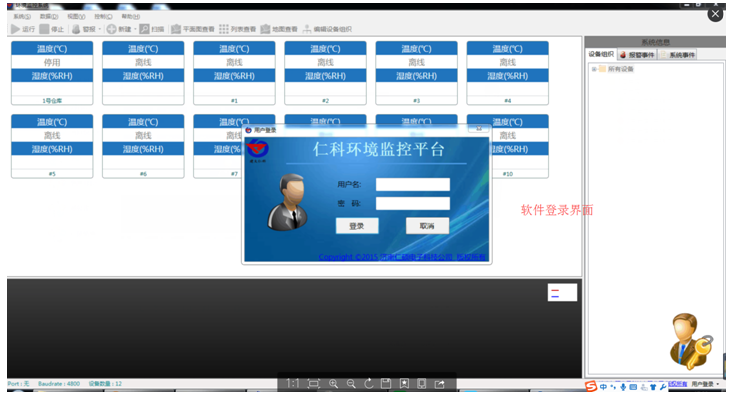Click the share viewer icon
Viewport: 738px width, 401px height.
tap(440, 384)
